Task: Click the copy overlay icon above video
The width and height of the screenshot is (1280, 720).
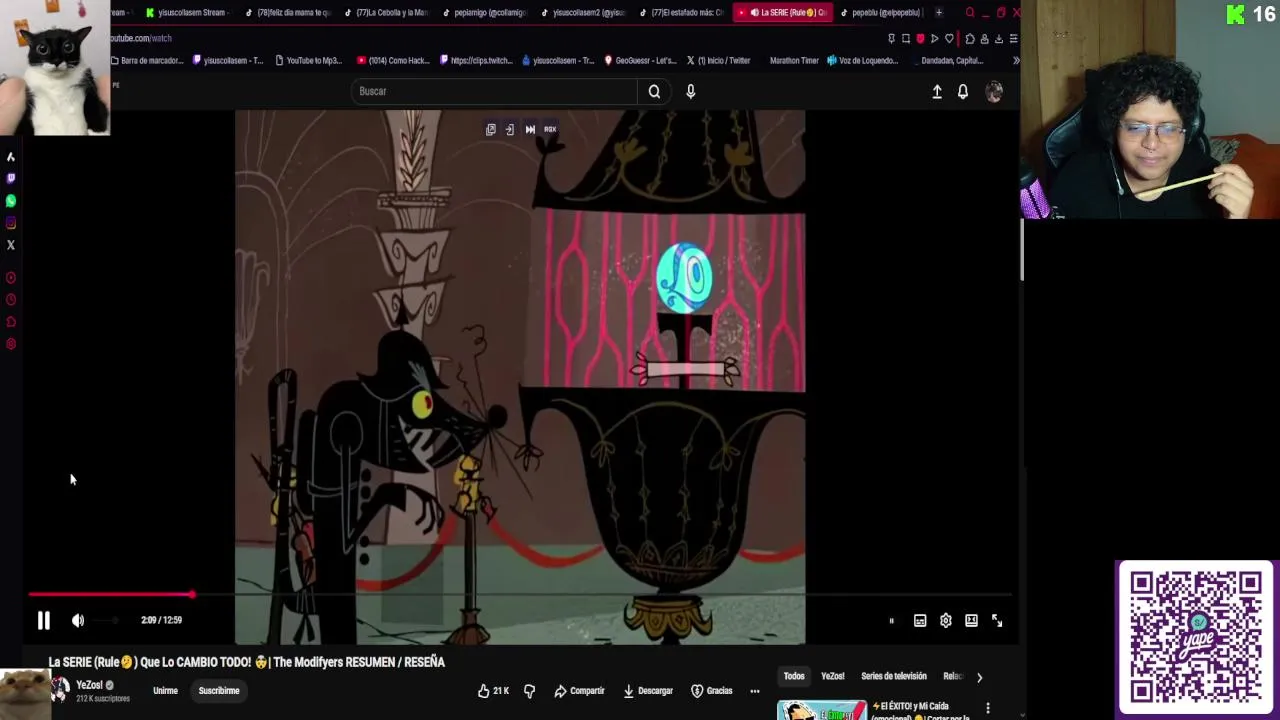Action: [491, 129]
